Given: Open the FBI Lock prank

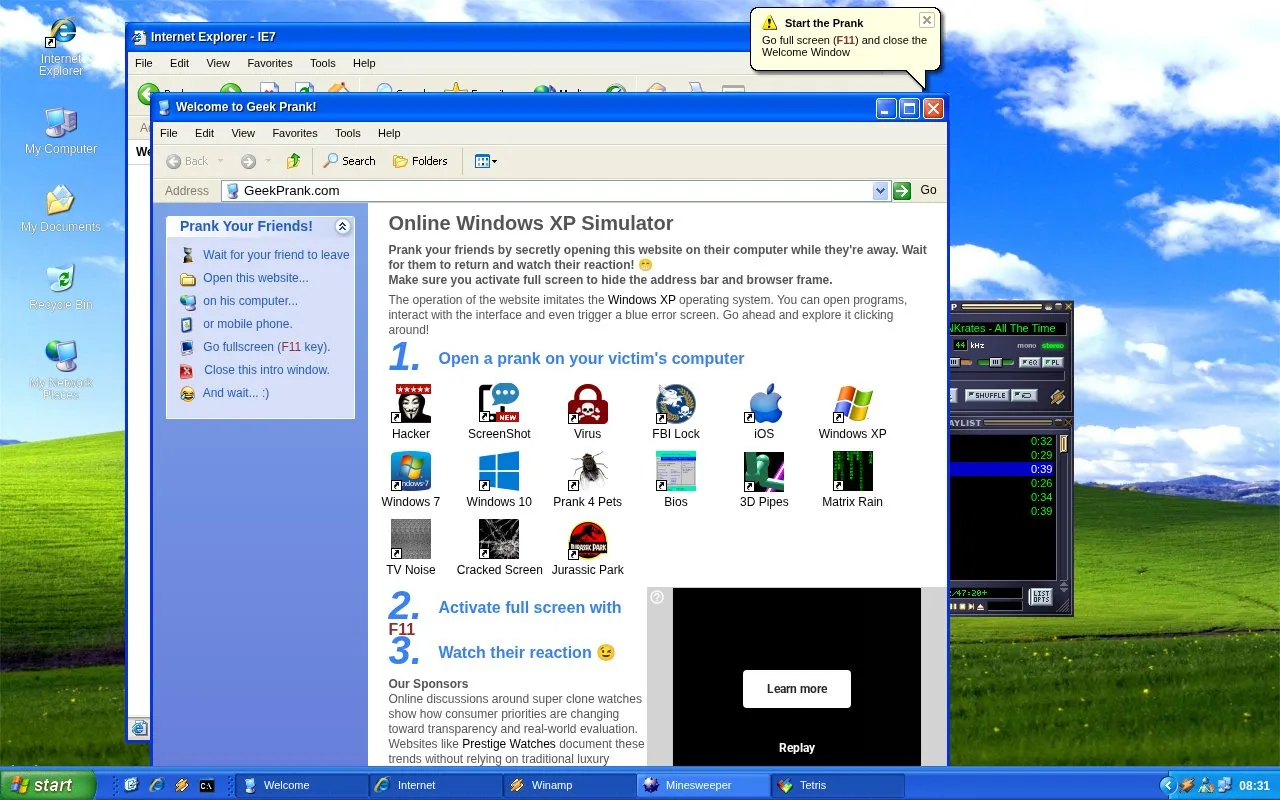Looking at the screenshot, I should 676,412.
